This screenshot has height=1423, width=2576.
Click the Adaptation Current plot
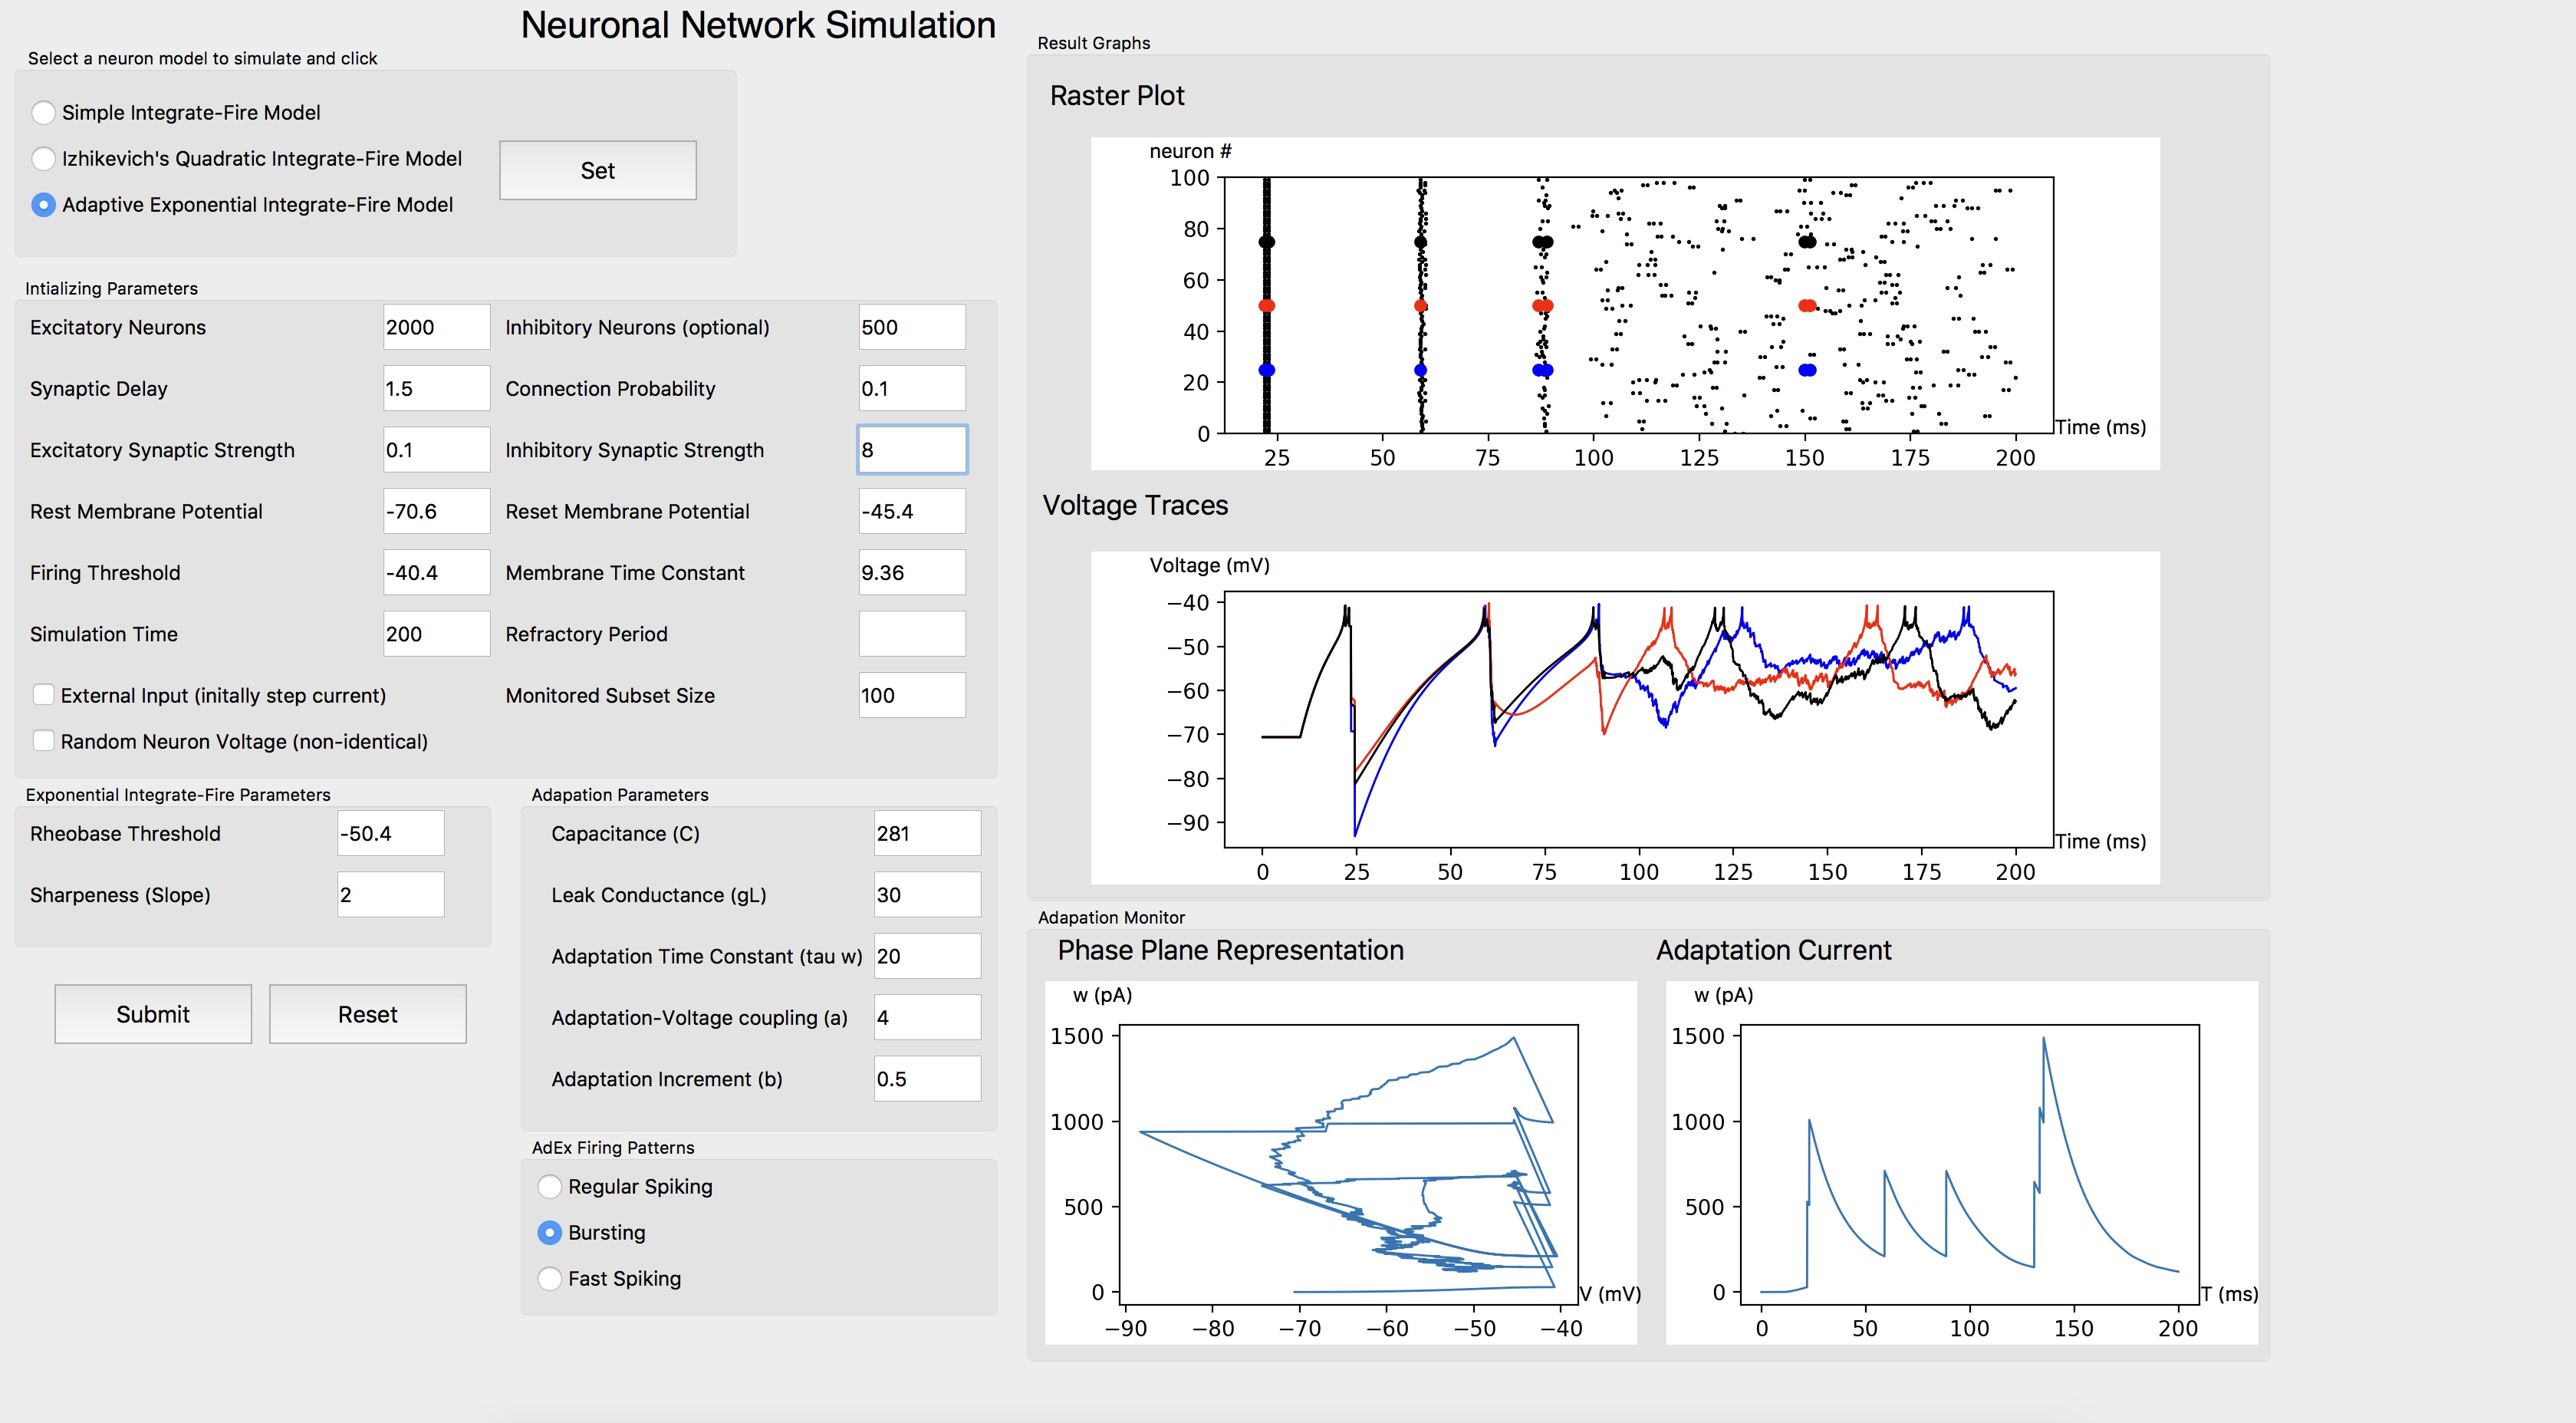(1962, 1163)
